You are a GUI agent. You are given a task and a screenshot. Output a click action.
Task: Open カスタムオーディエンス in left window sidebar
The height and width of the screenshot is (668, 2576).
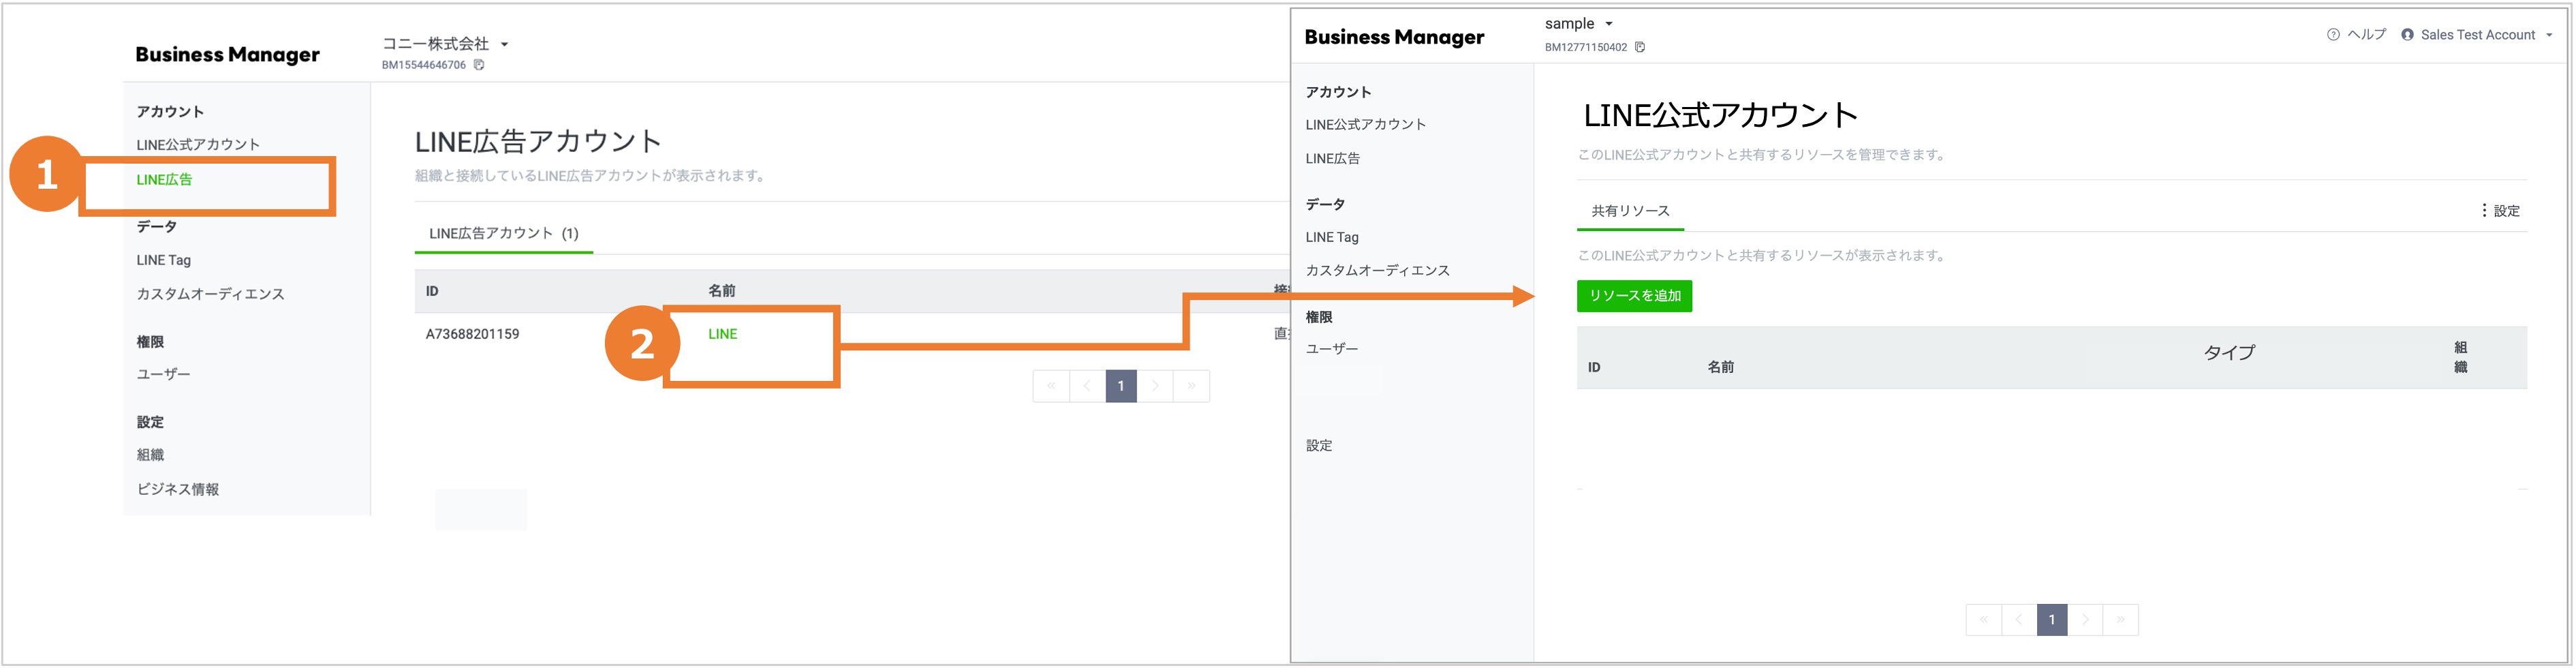210,294
